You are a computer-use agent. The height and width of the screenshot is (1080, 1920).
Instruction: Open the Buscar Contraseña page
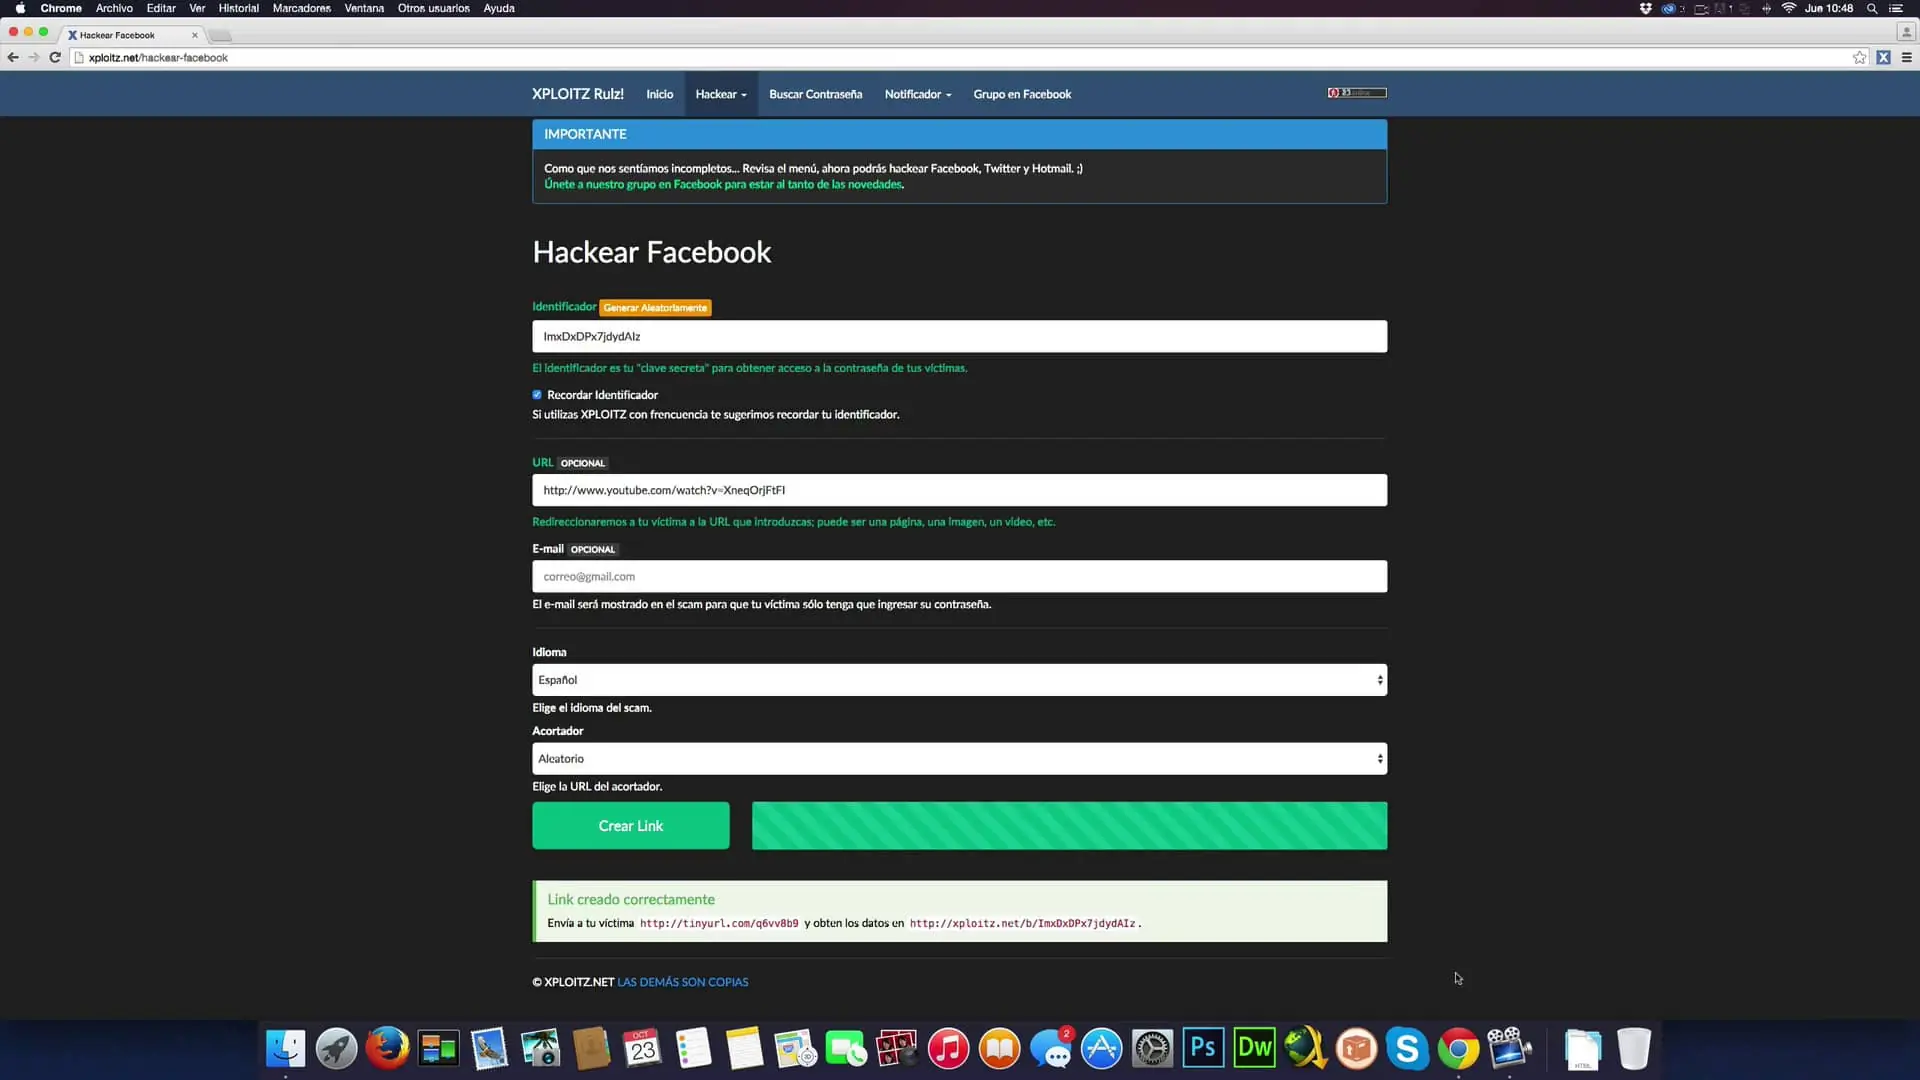click(816, 94)
